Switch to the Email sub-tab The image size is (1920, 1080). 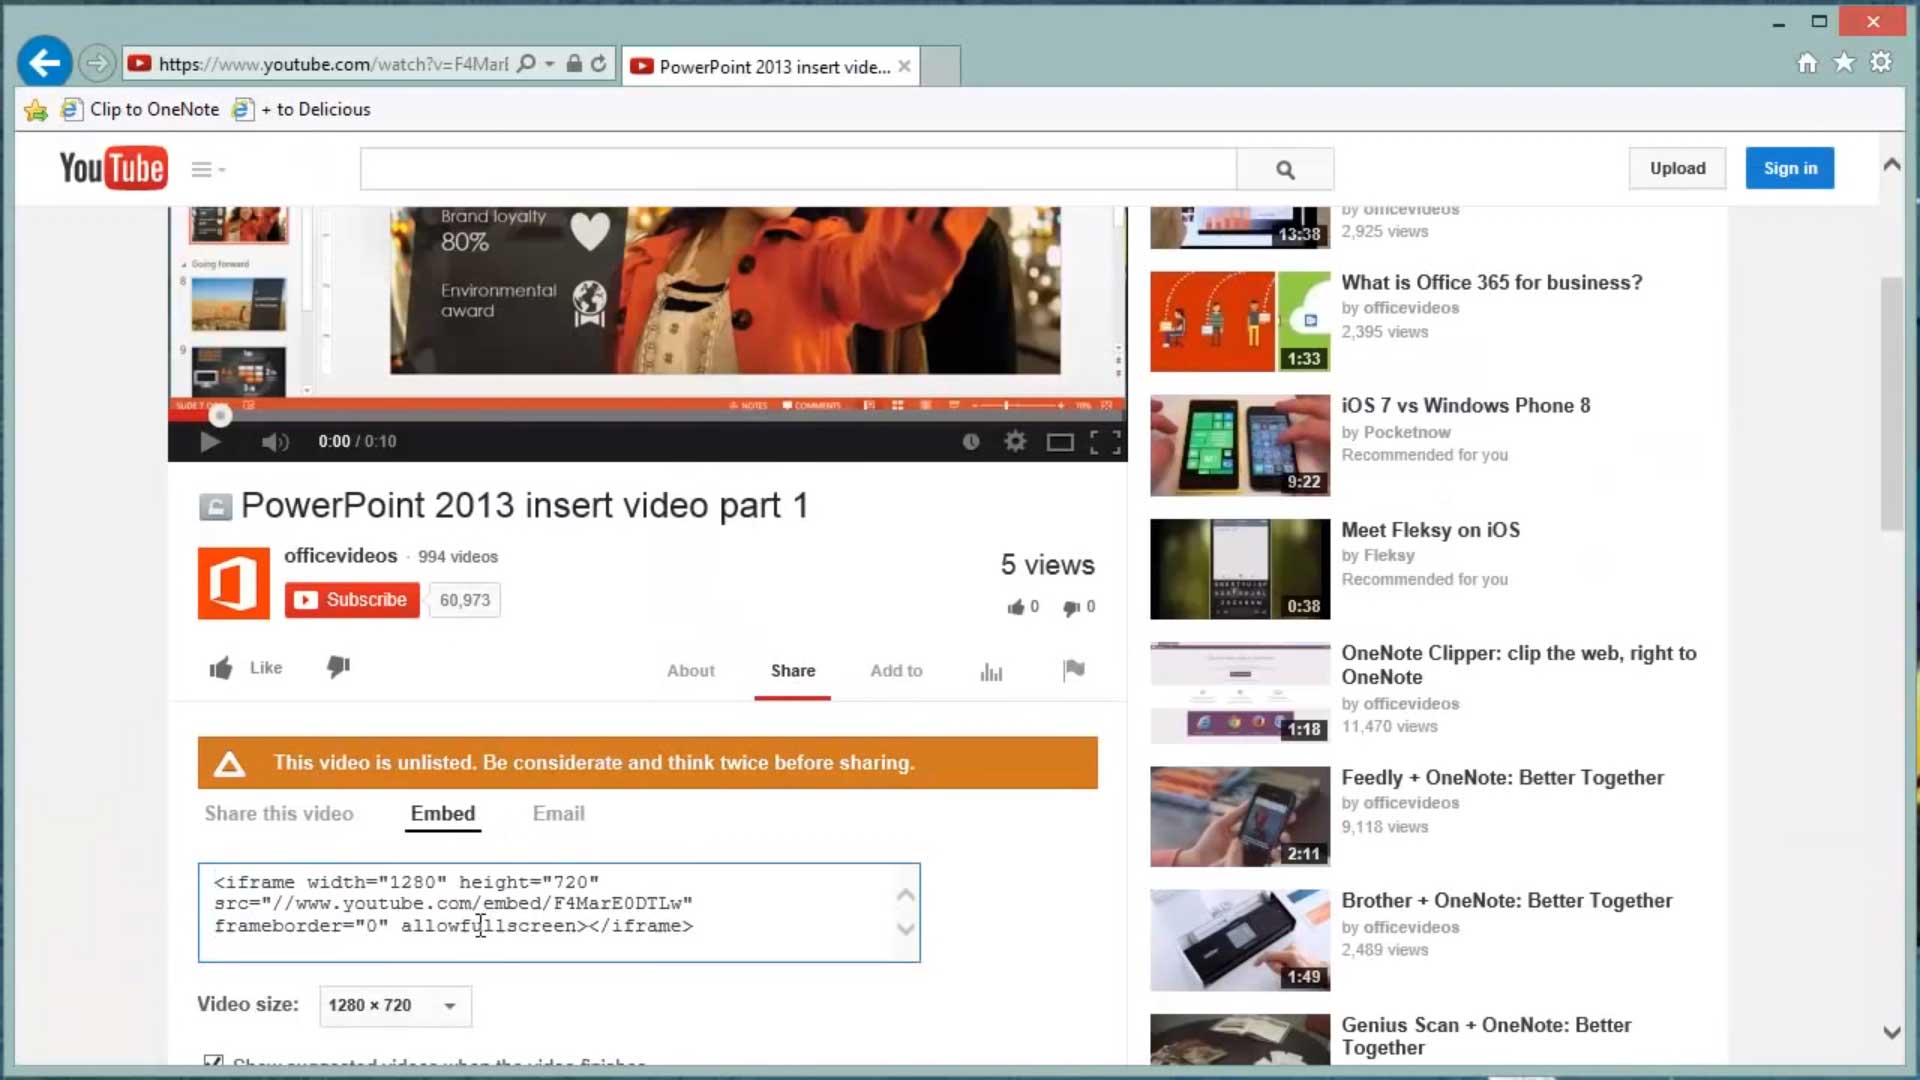[x=558, y=814]
